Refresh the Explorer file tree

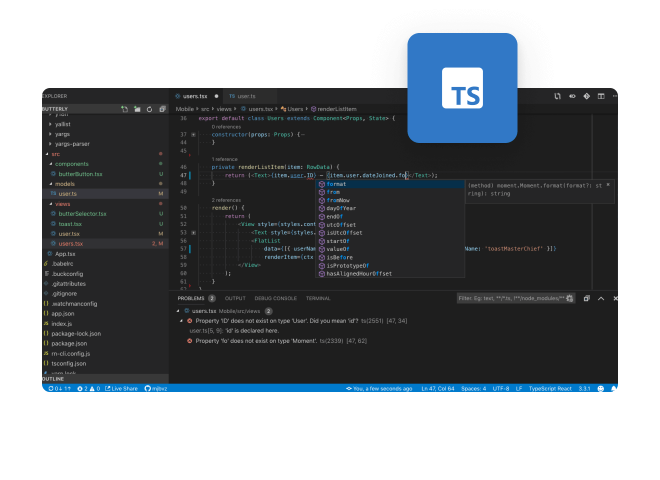pyautogui.click(x=149, y=108)
